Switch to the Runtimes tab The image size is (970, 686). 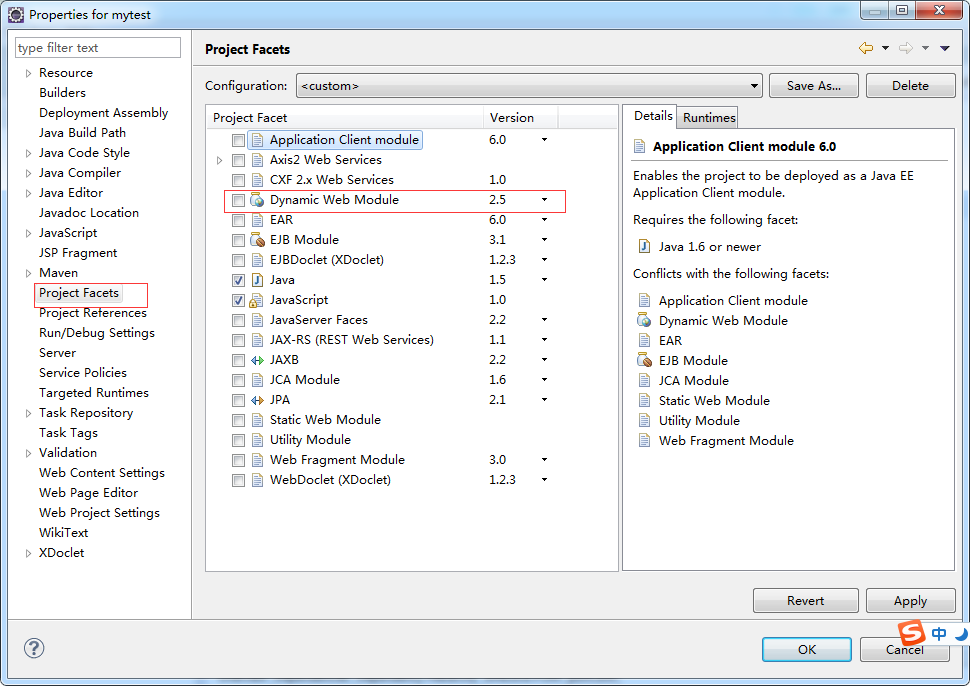click(709, 117)
